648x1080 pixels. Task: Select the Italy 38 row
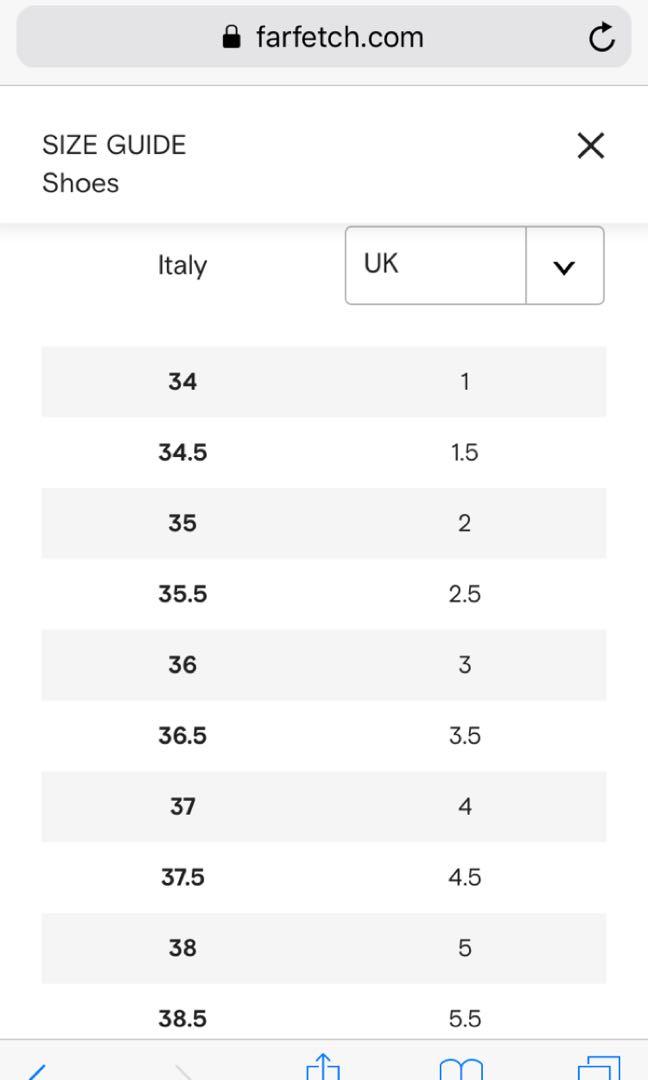click(324, 948)
